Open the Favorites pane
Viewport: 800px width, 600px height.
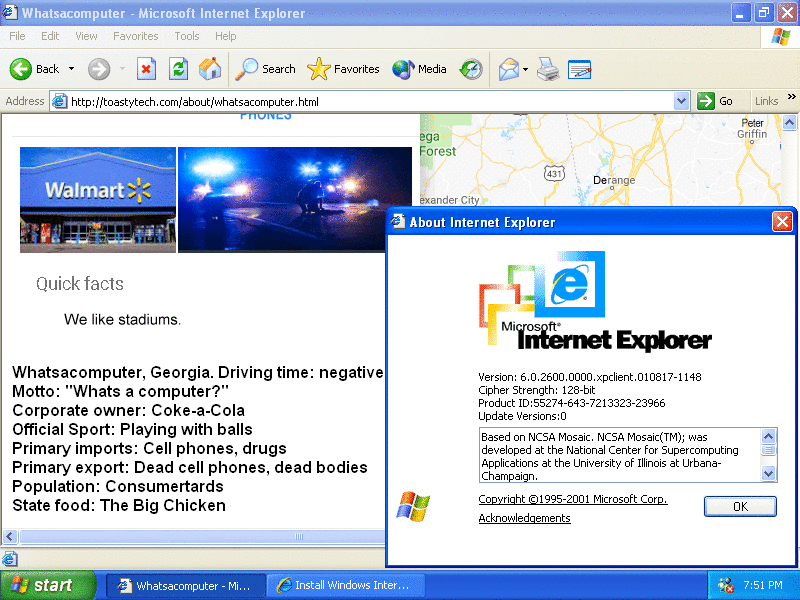343,69
